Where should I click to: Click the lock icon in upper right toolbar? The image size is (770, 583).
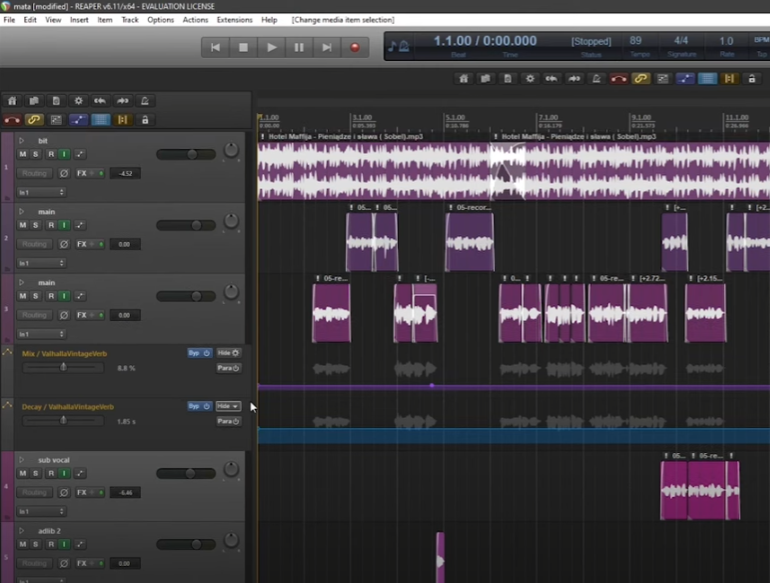752,79
